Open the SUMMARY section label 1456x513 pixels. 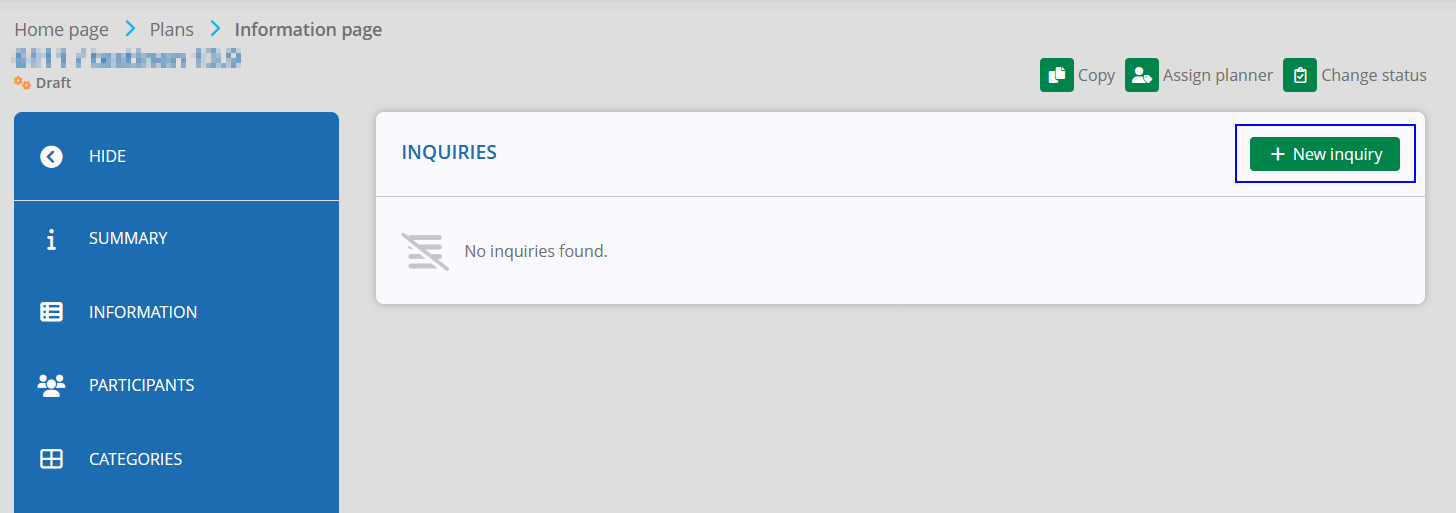[128, 238]
